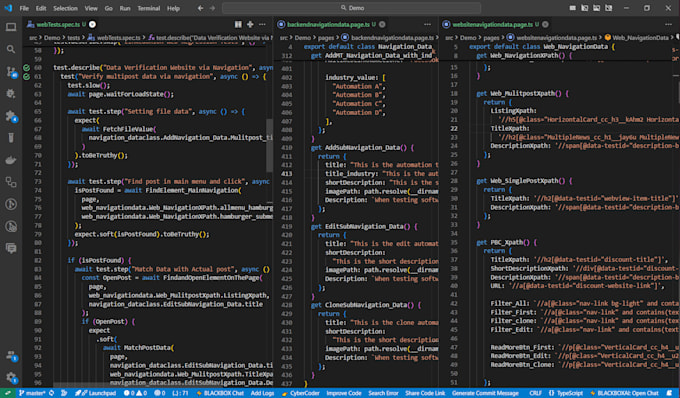Viewport: 680px width, 398px height.
Task: Change the CRLF end of line sequence
Action: 536,393
